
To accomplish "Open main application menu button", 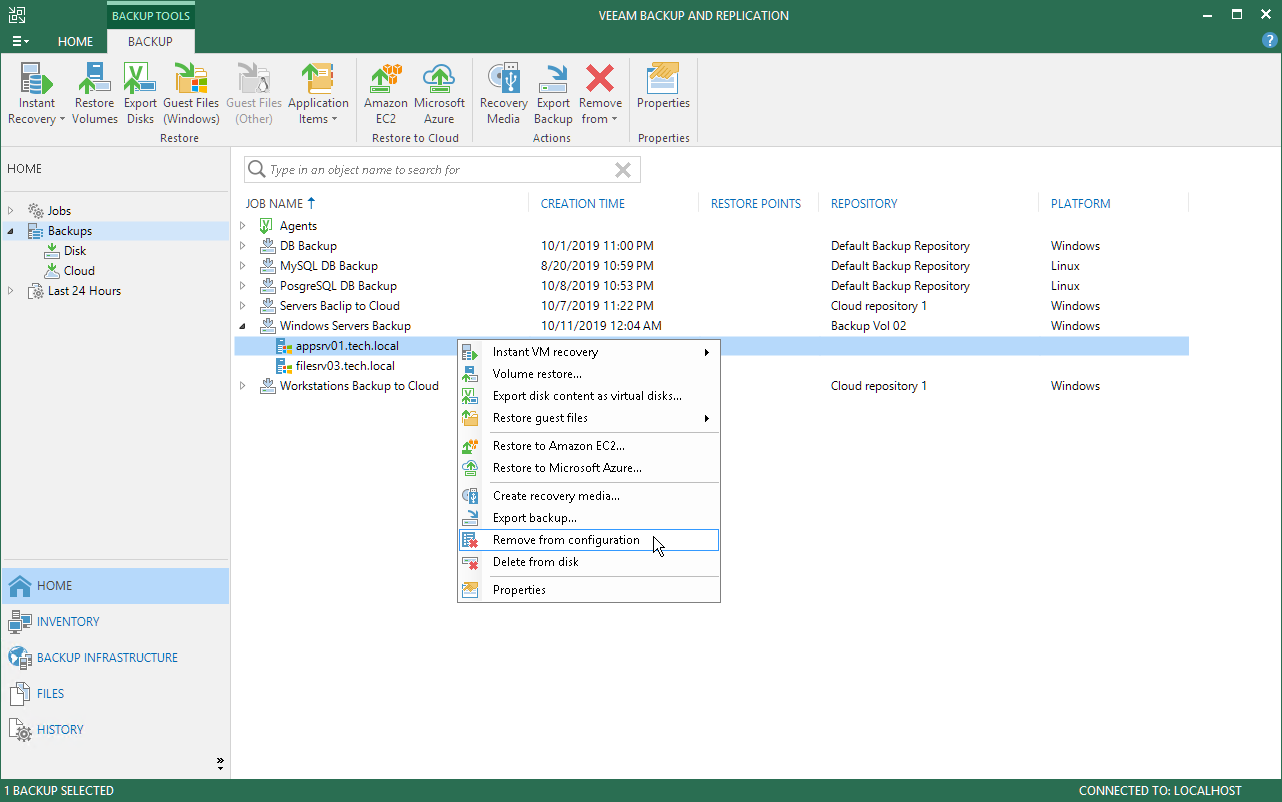I will click(20, 41).
